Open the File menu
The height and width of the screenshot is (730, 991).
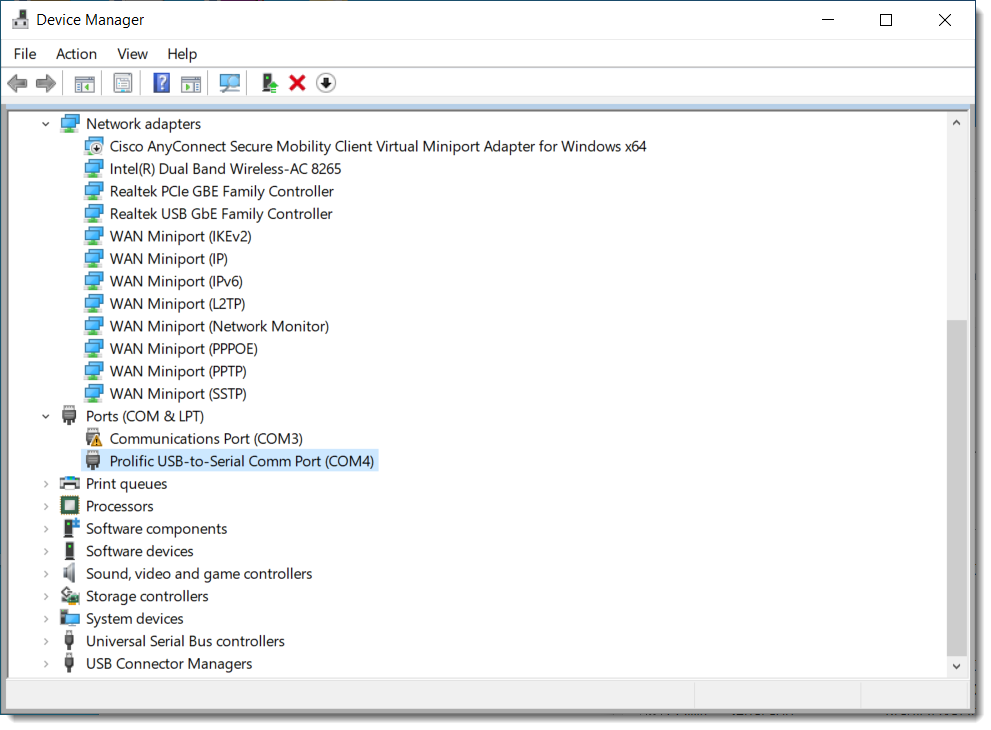[25, 54]
